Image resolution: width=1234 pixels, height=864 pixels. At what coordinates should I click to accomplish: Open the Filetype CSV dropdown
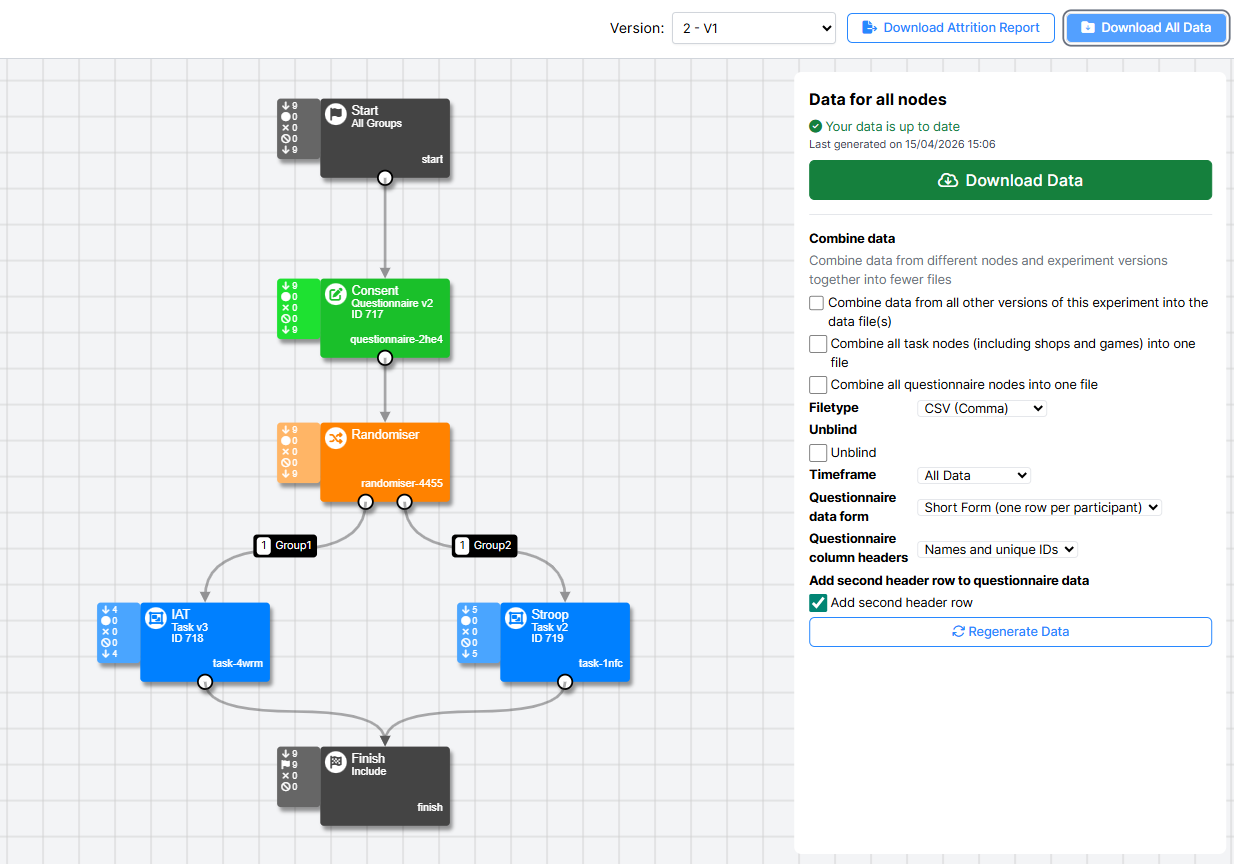982,408
